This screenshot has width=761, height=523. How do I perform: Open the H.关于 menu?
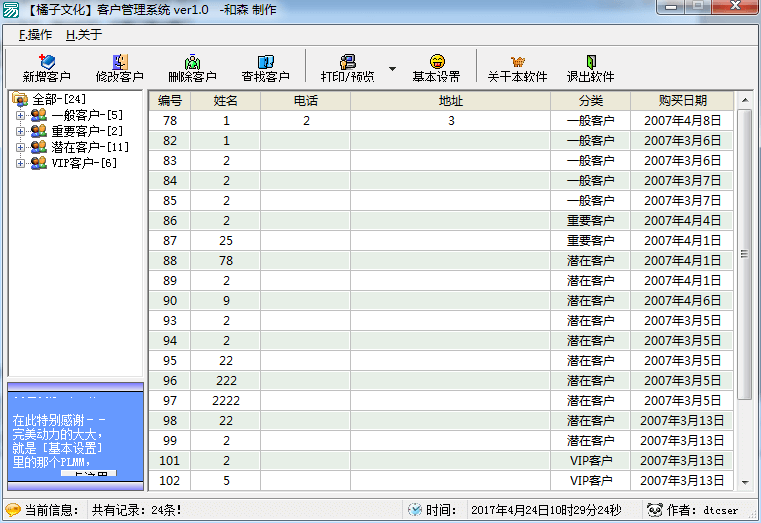coord(84,35)
